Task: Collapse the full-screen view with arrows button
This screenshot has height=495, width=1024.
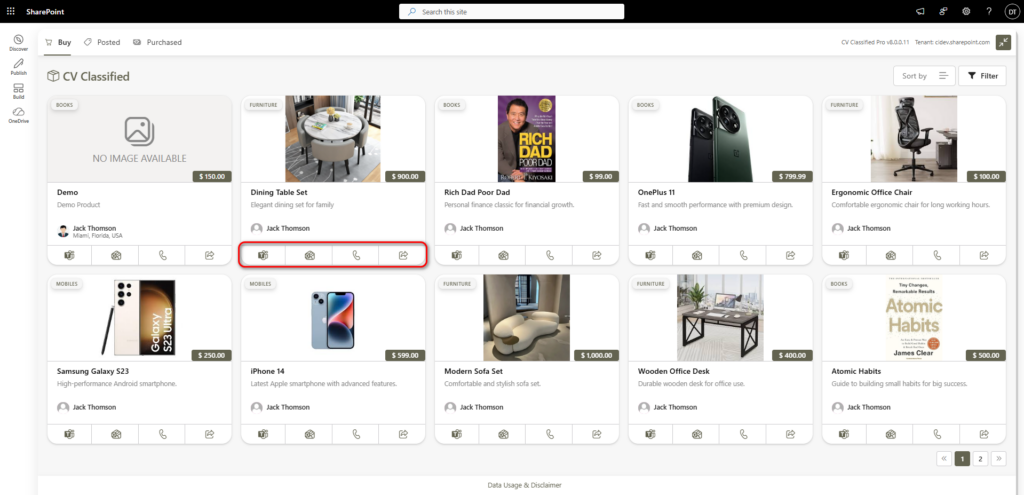Action: [x=1003, y=42]
